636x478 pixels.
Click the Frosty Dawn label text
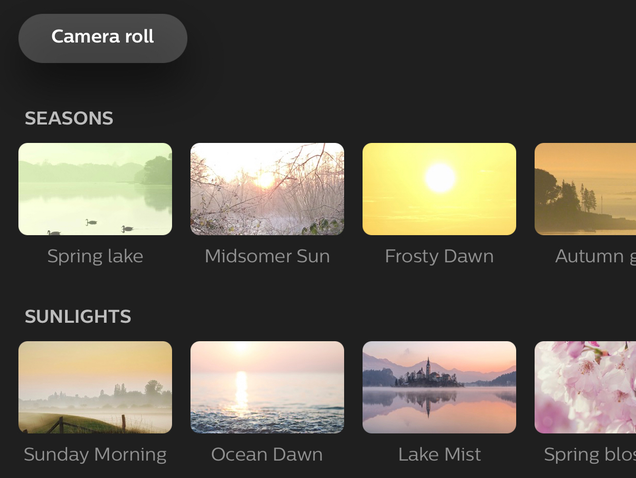tap(439, 256)
